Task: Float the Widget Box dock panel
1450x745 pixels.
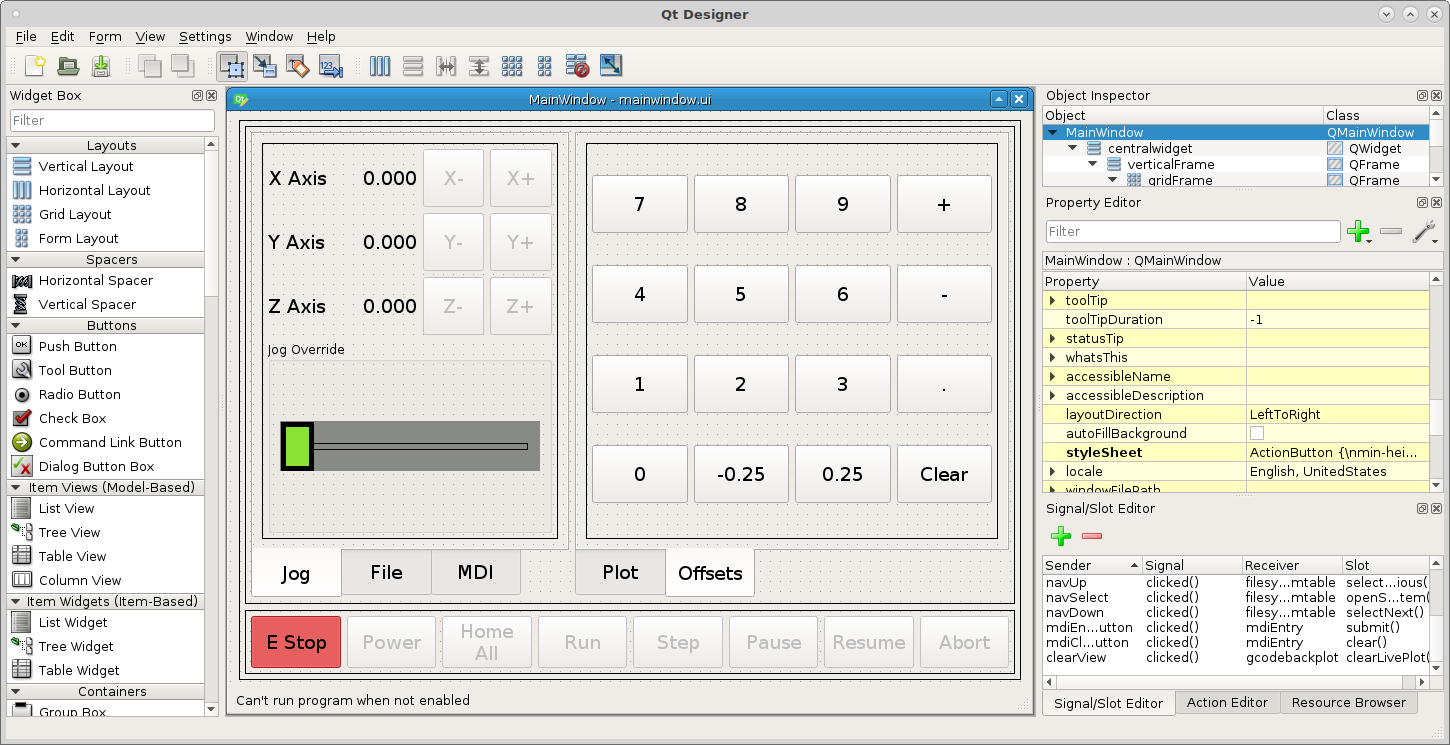Action: click(x=198, y=96)
